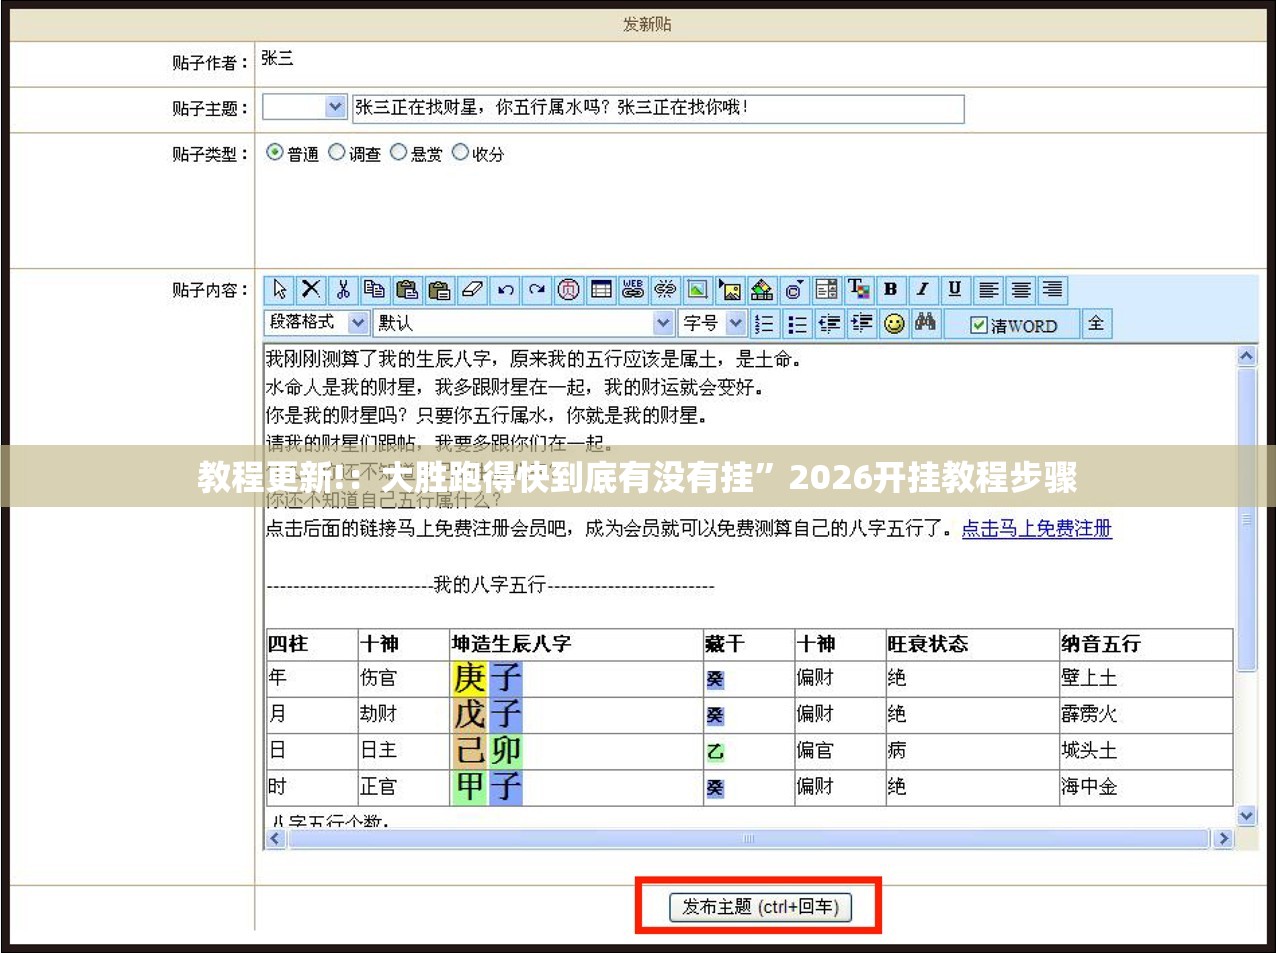
Task: Click the green 卯 character cell
Action: (505, 751)
